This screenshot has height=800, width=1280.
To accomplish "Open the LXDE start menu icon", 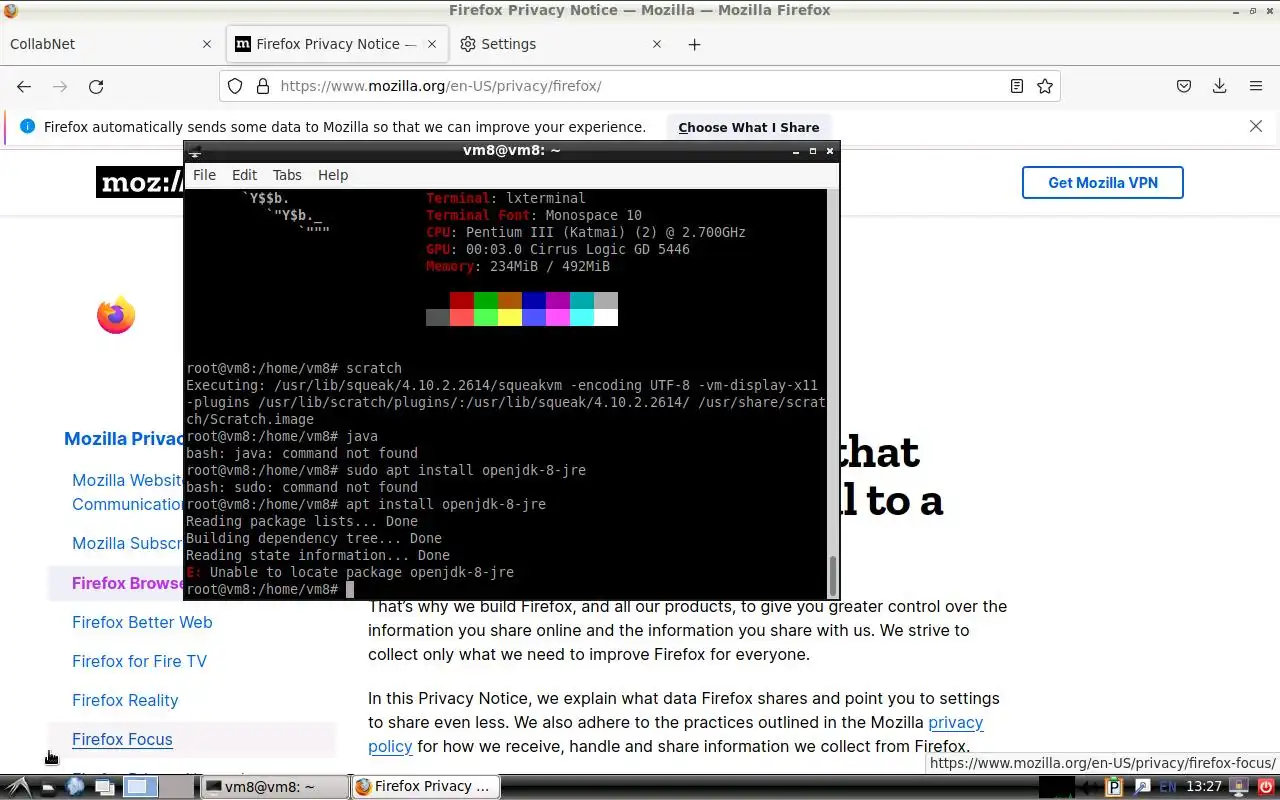I will 19,787.
